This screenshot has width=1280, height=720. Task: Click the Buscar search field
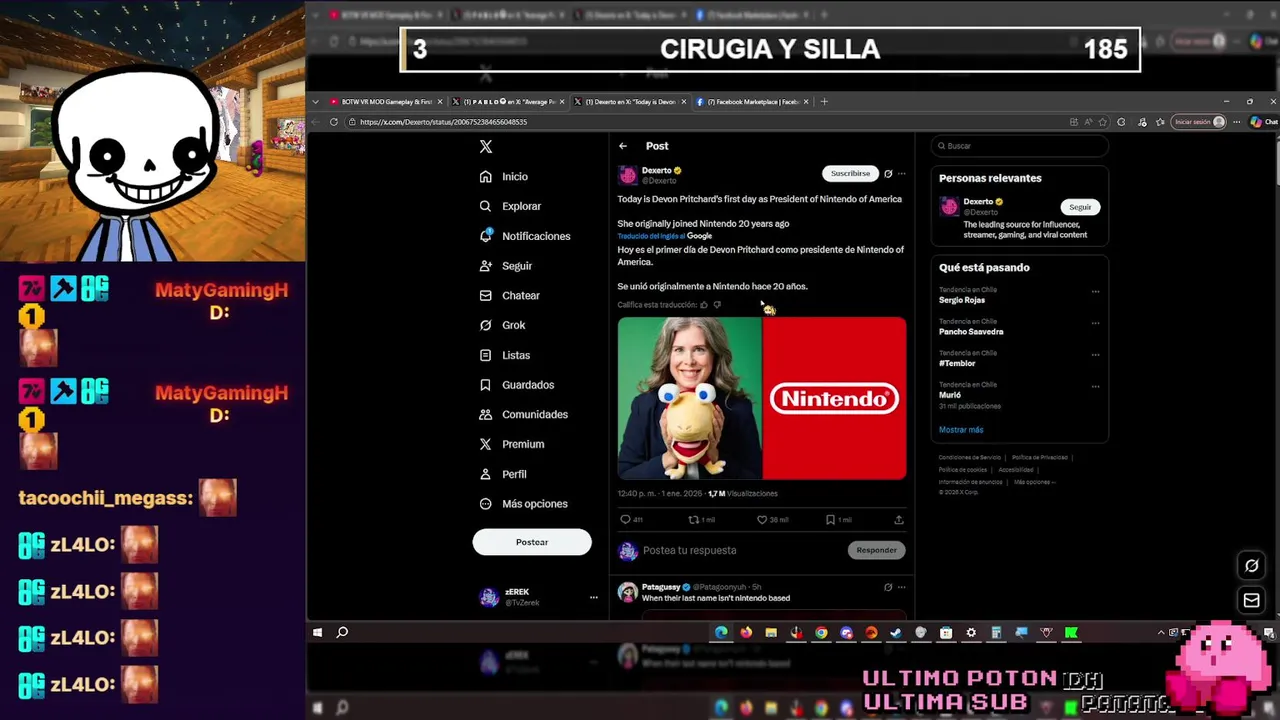[x=1020, y=146]
